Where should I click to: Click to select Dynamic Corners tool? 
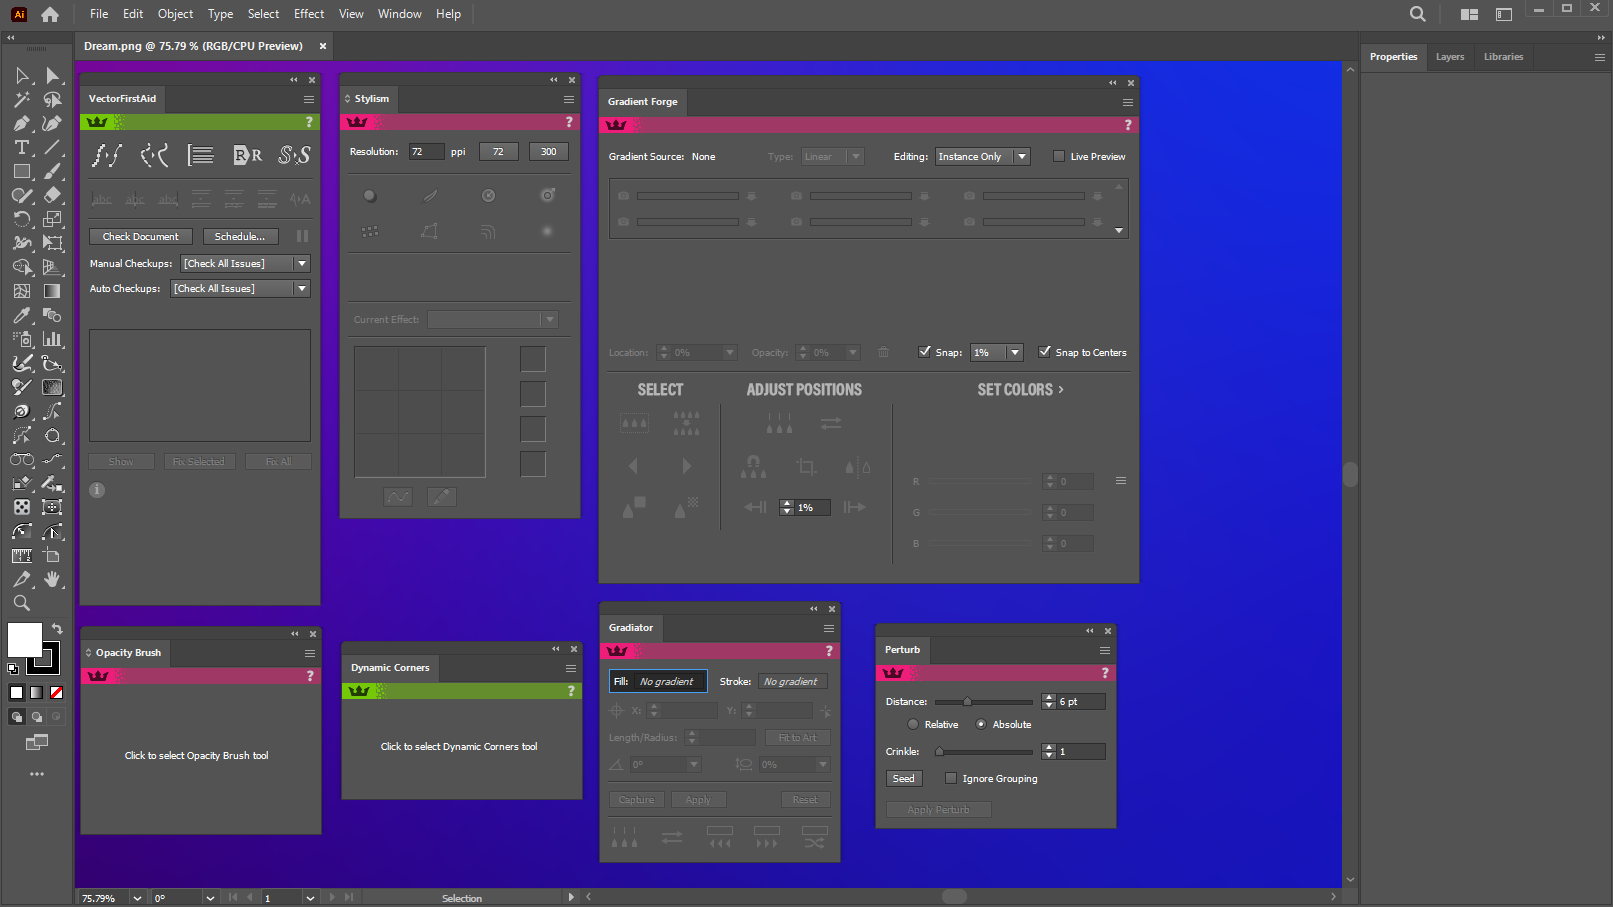click(x=459, y=747)
